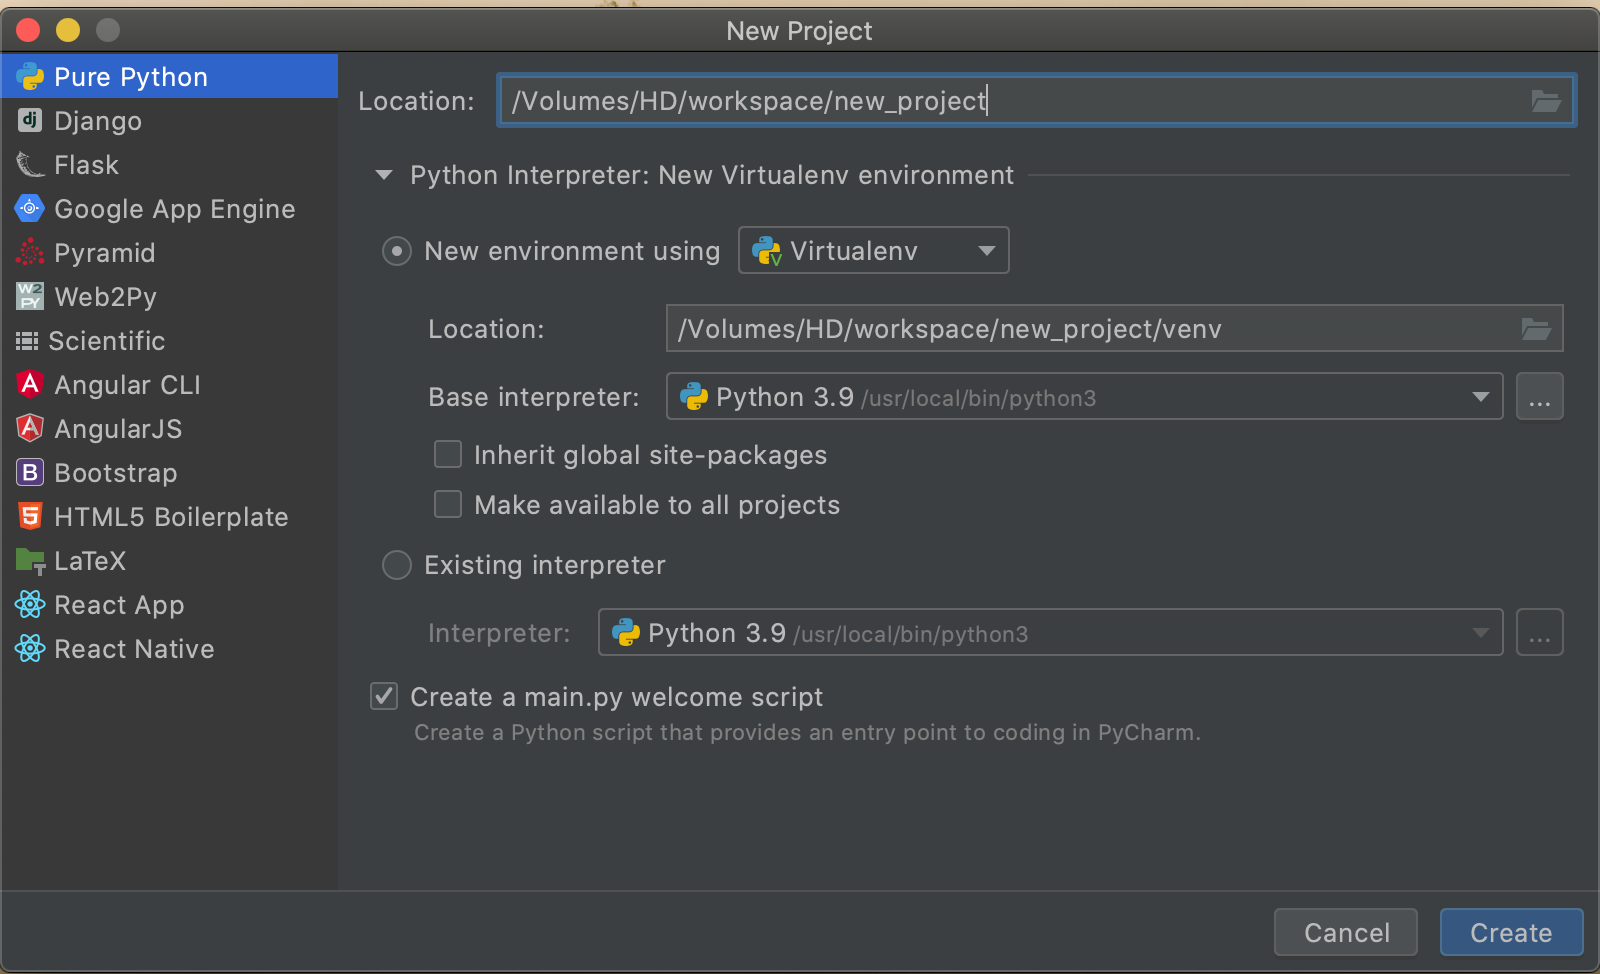Viewport: 1600px width, 974px height.
Task: Click the HTML5 Boilerplate icon
Action: click(x=30, y=517)
